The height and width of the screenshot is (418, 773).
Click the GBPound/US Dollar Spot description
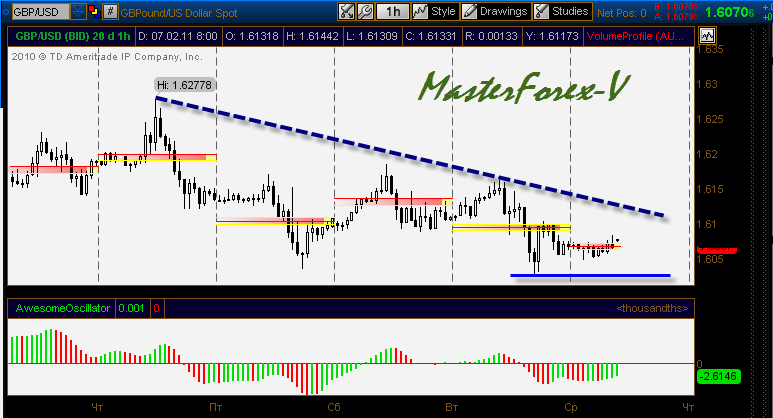click(x=179, y=13)
